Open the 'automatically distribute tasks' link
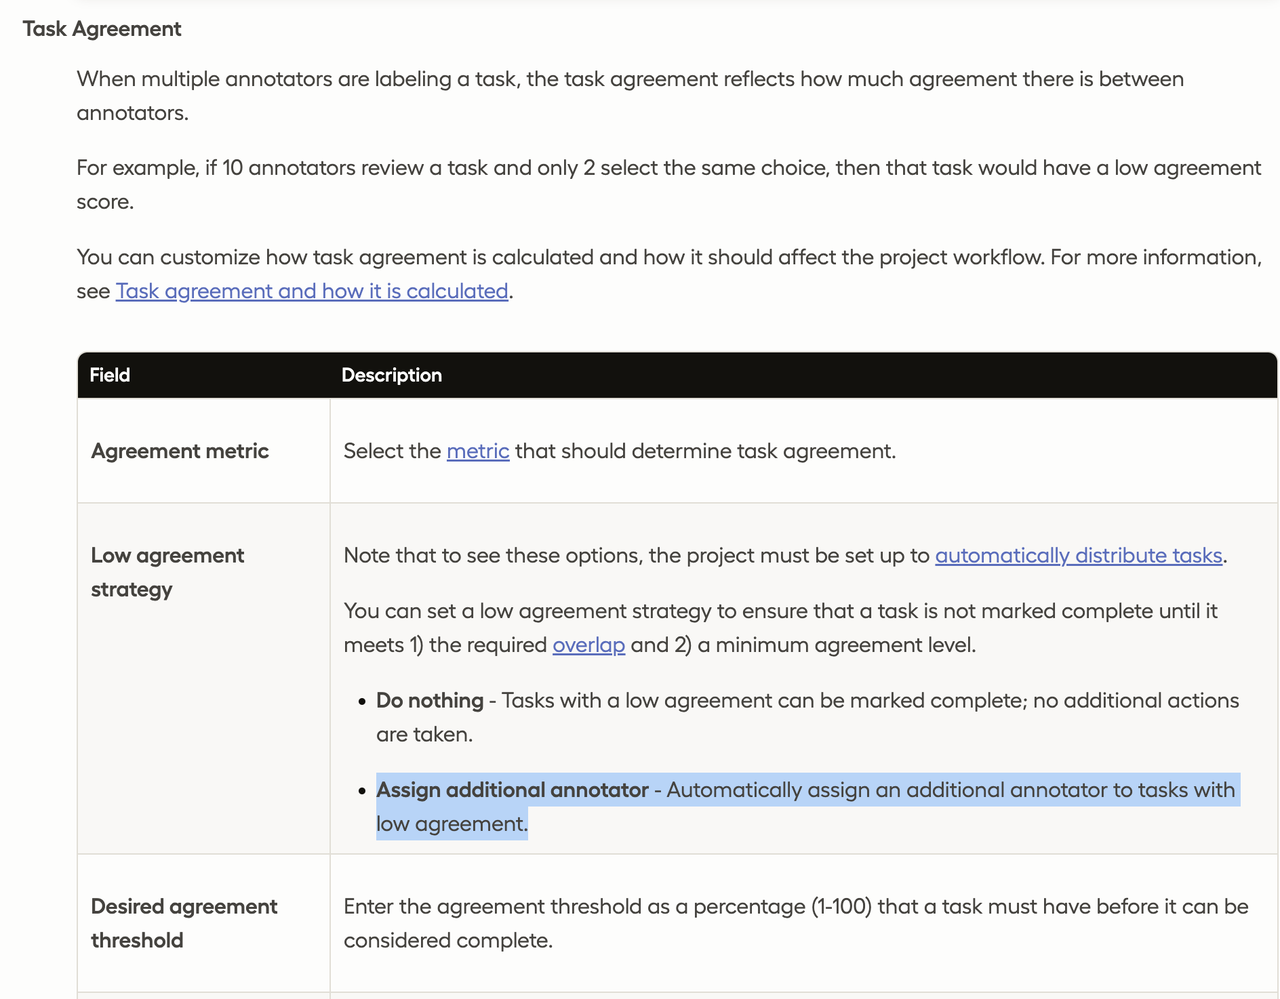This screenshot has width=1280, height=999. [x=1078, y=555]
